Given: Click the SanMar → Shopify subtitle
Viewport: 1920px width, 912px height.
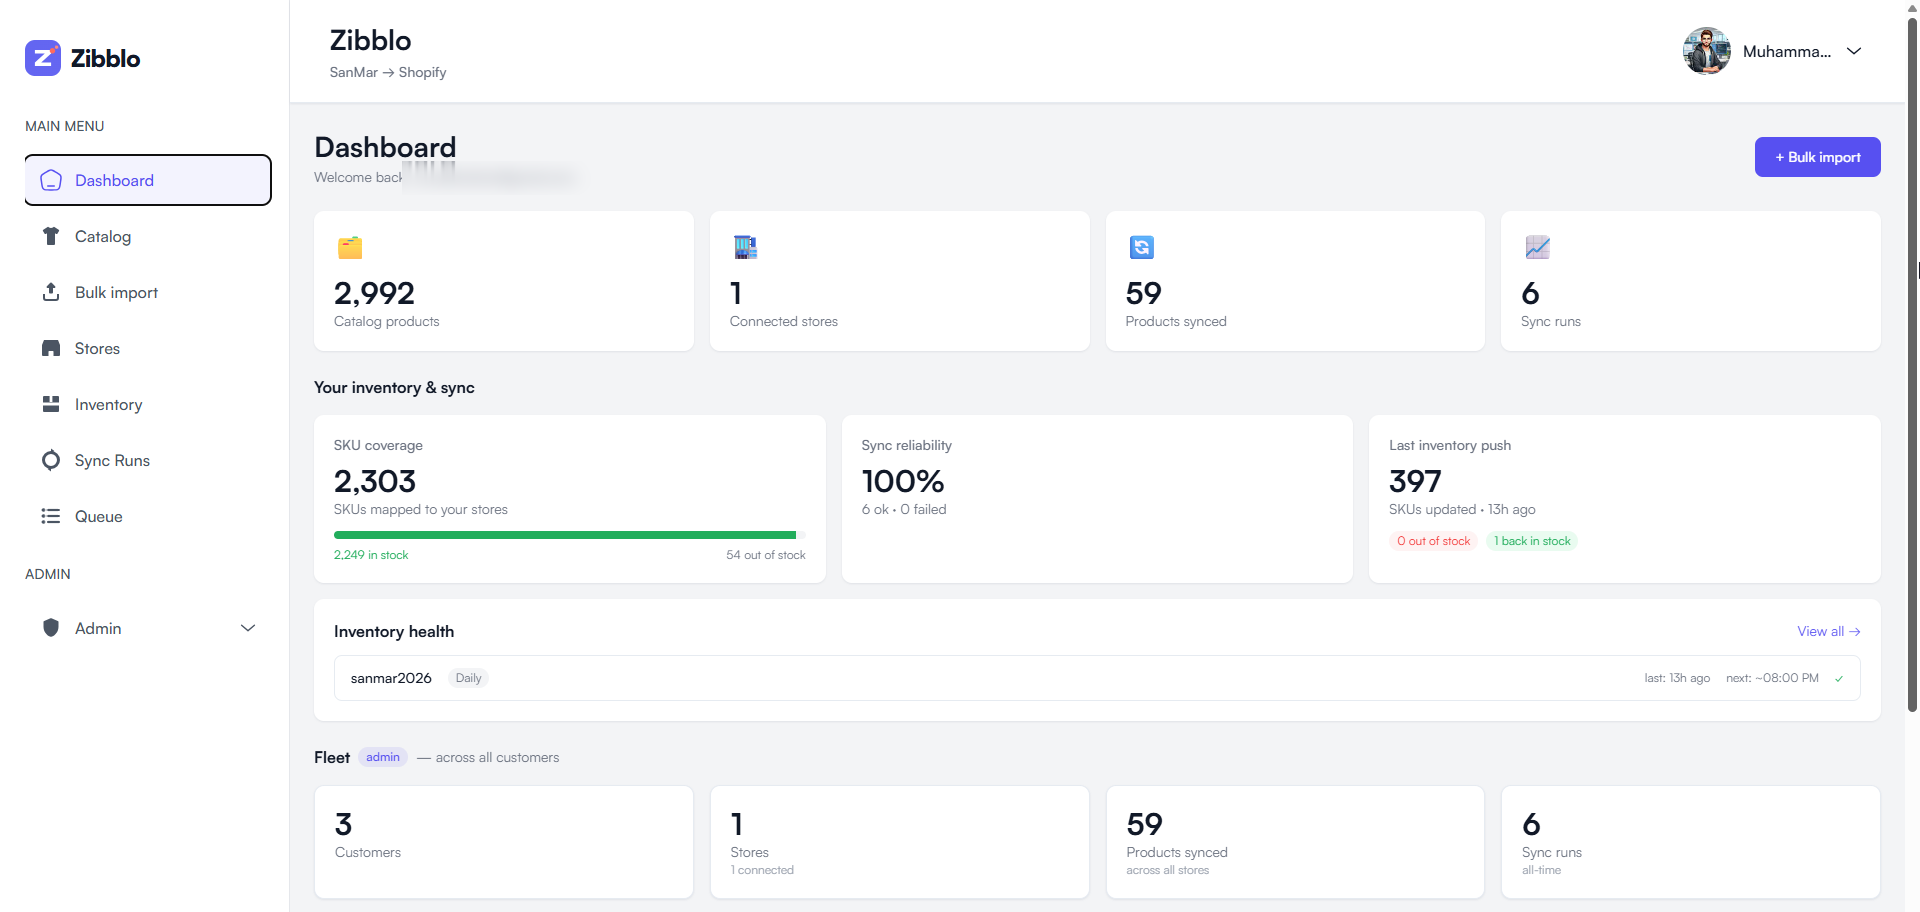Looking at the screenshot, I should [388, 72].
